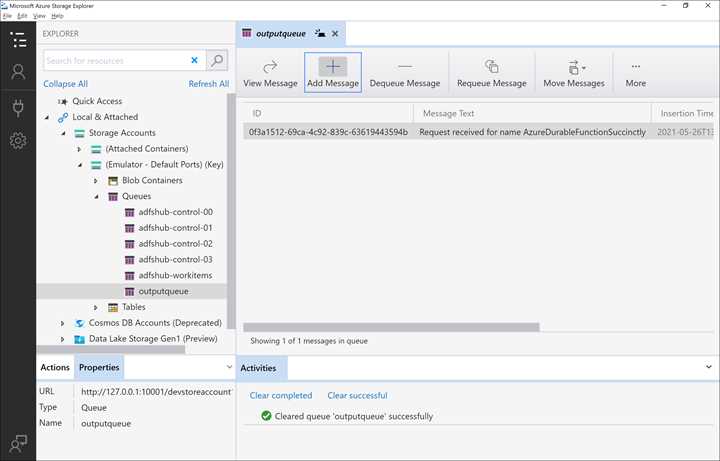This screenshot has height=461, width=720.
Task: Expand the (Attached Containers) node
Action: click(79, 149)
